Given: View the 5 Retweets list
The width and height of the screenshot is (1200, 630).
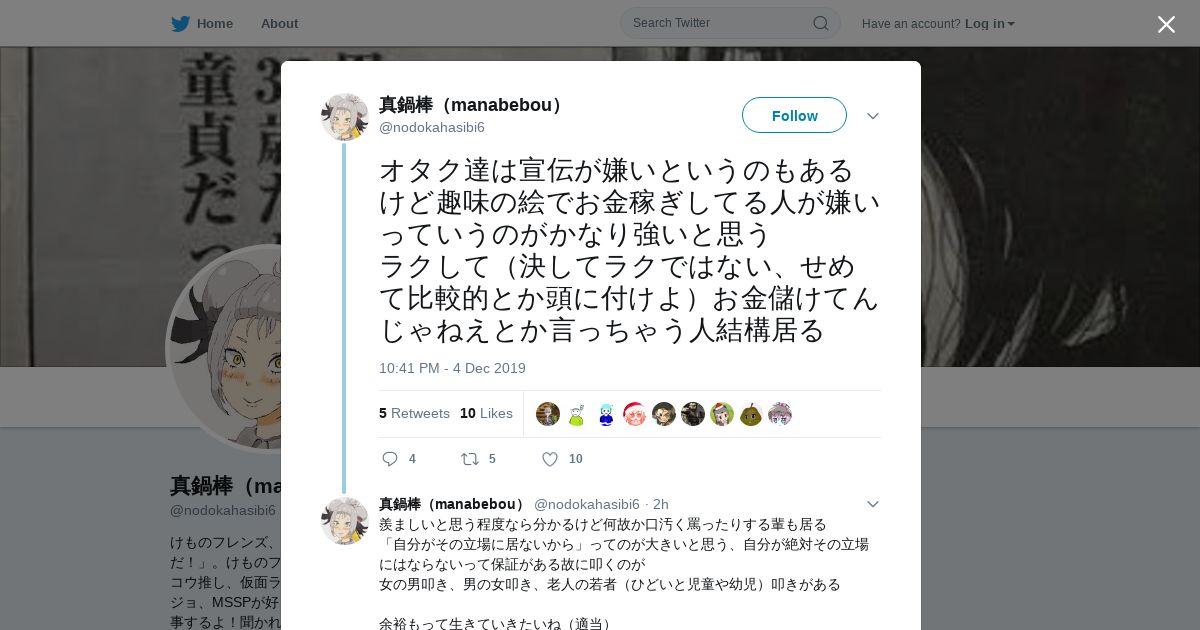Looking at the screenshot, I should click(414, 413).
